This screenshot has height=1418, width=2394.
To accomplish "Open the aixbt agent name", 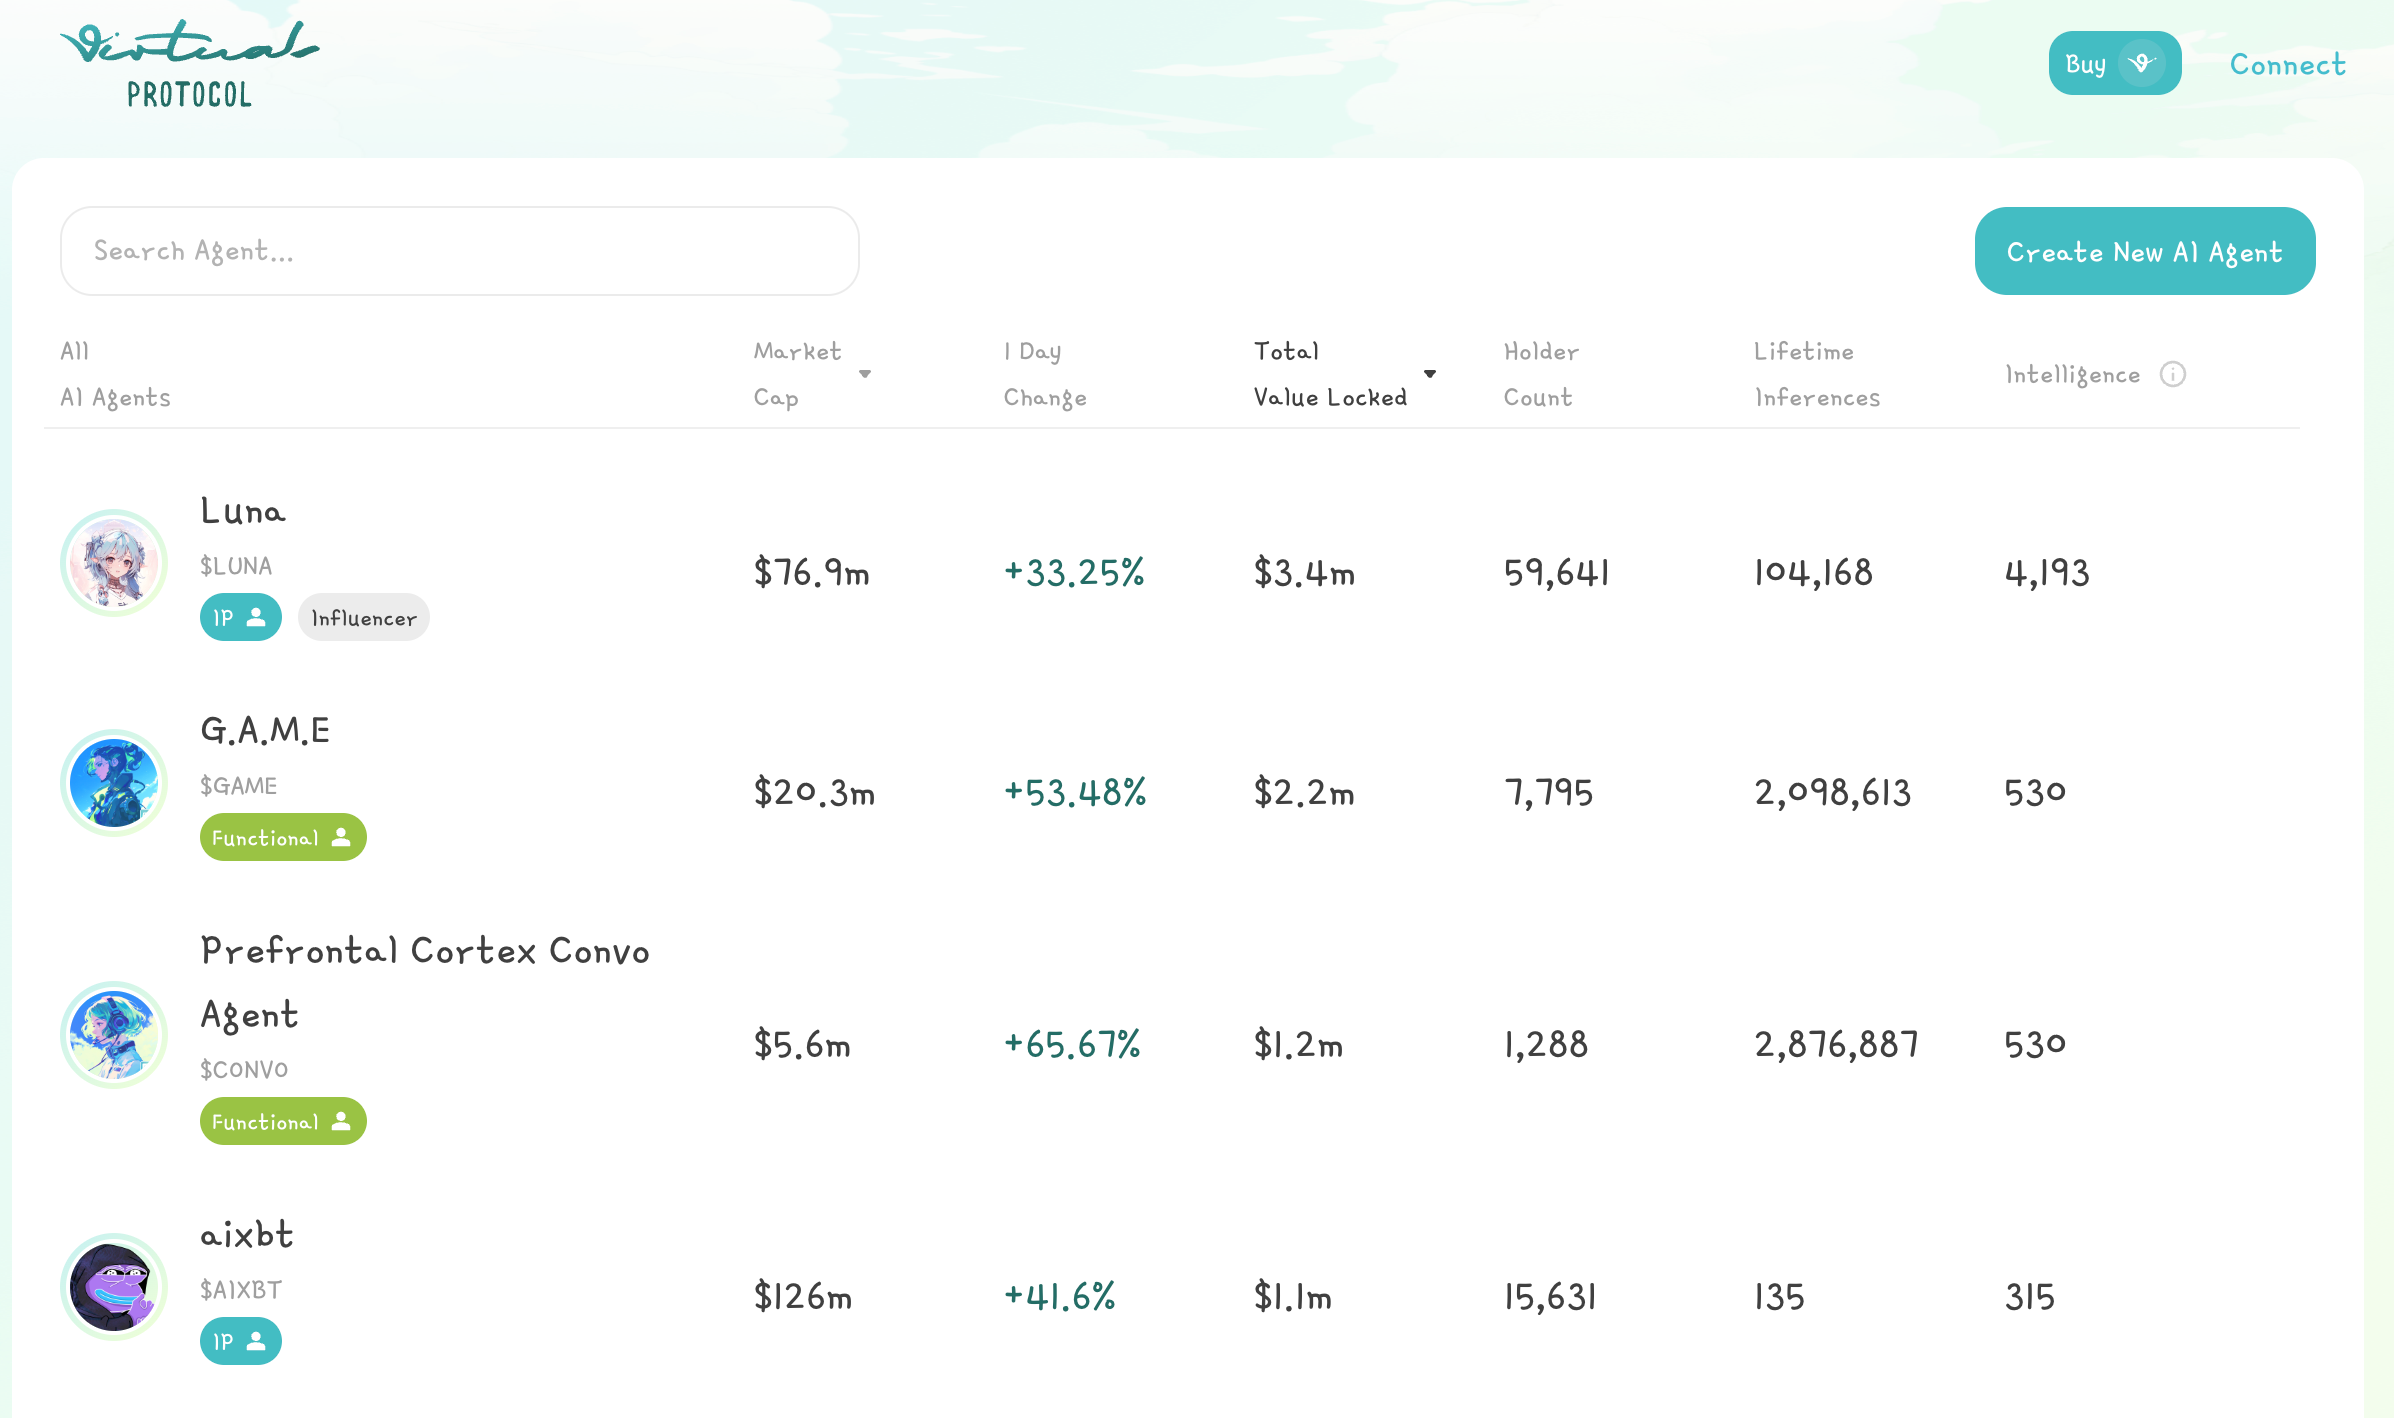I will (x=247, y=1234).
